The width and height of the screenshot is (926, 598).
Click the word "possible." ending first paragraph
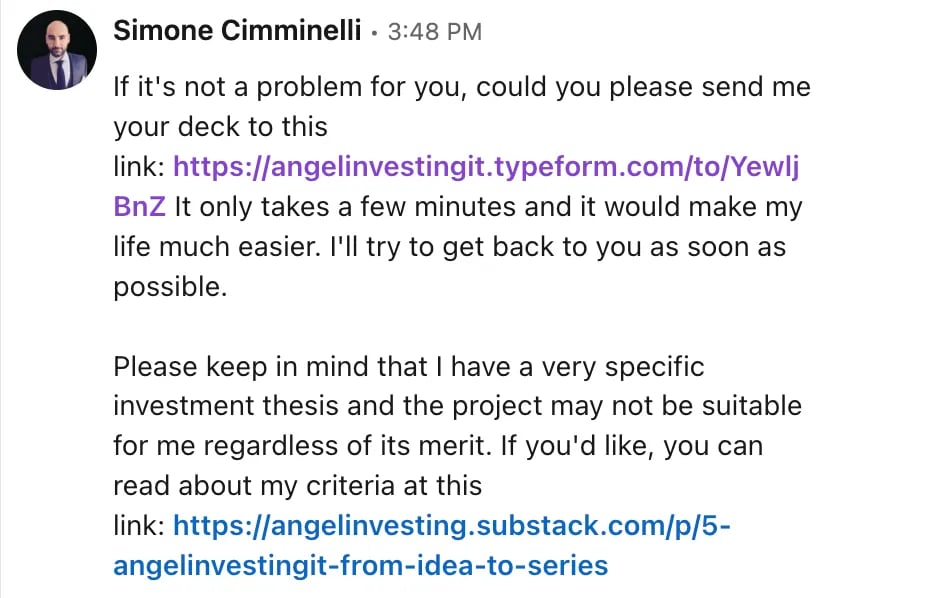pos(170,287)
